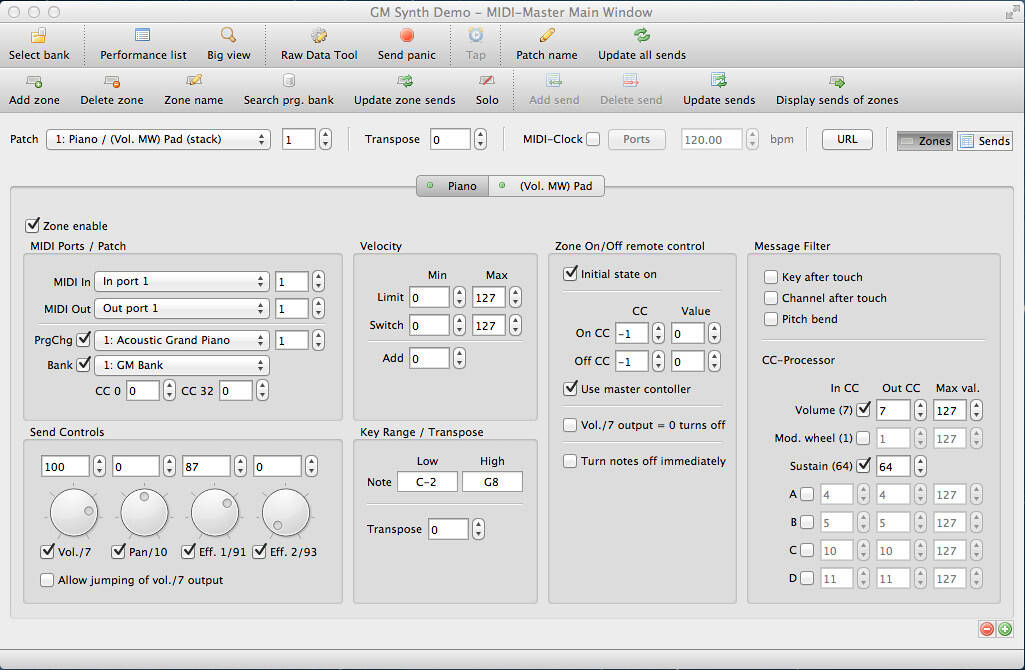The width and height of the screenshot is (1025, 670).
Task: Click the Vol./7 send knob
Action: [x=74, y=513]
